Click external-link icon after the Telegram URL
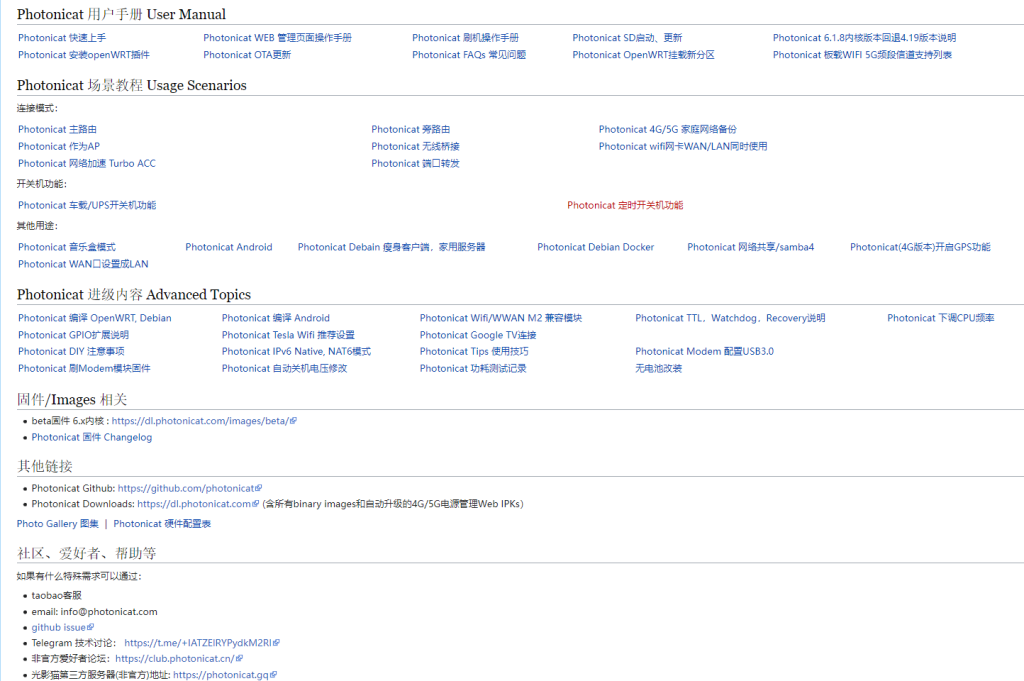Image resolution: width=1024 pixels, height=681 pixels. click(276, 643)
